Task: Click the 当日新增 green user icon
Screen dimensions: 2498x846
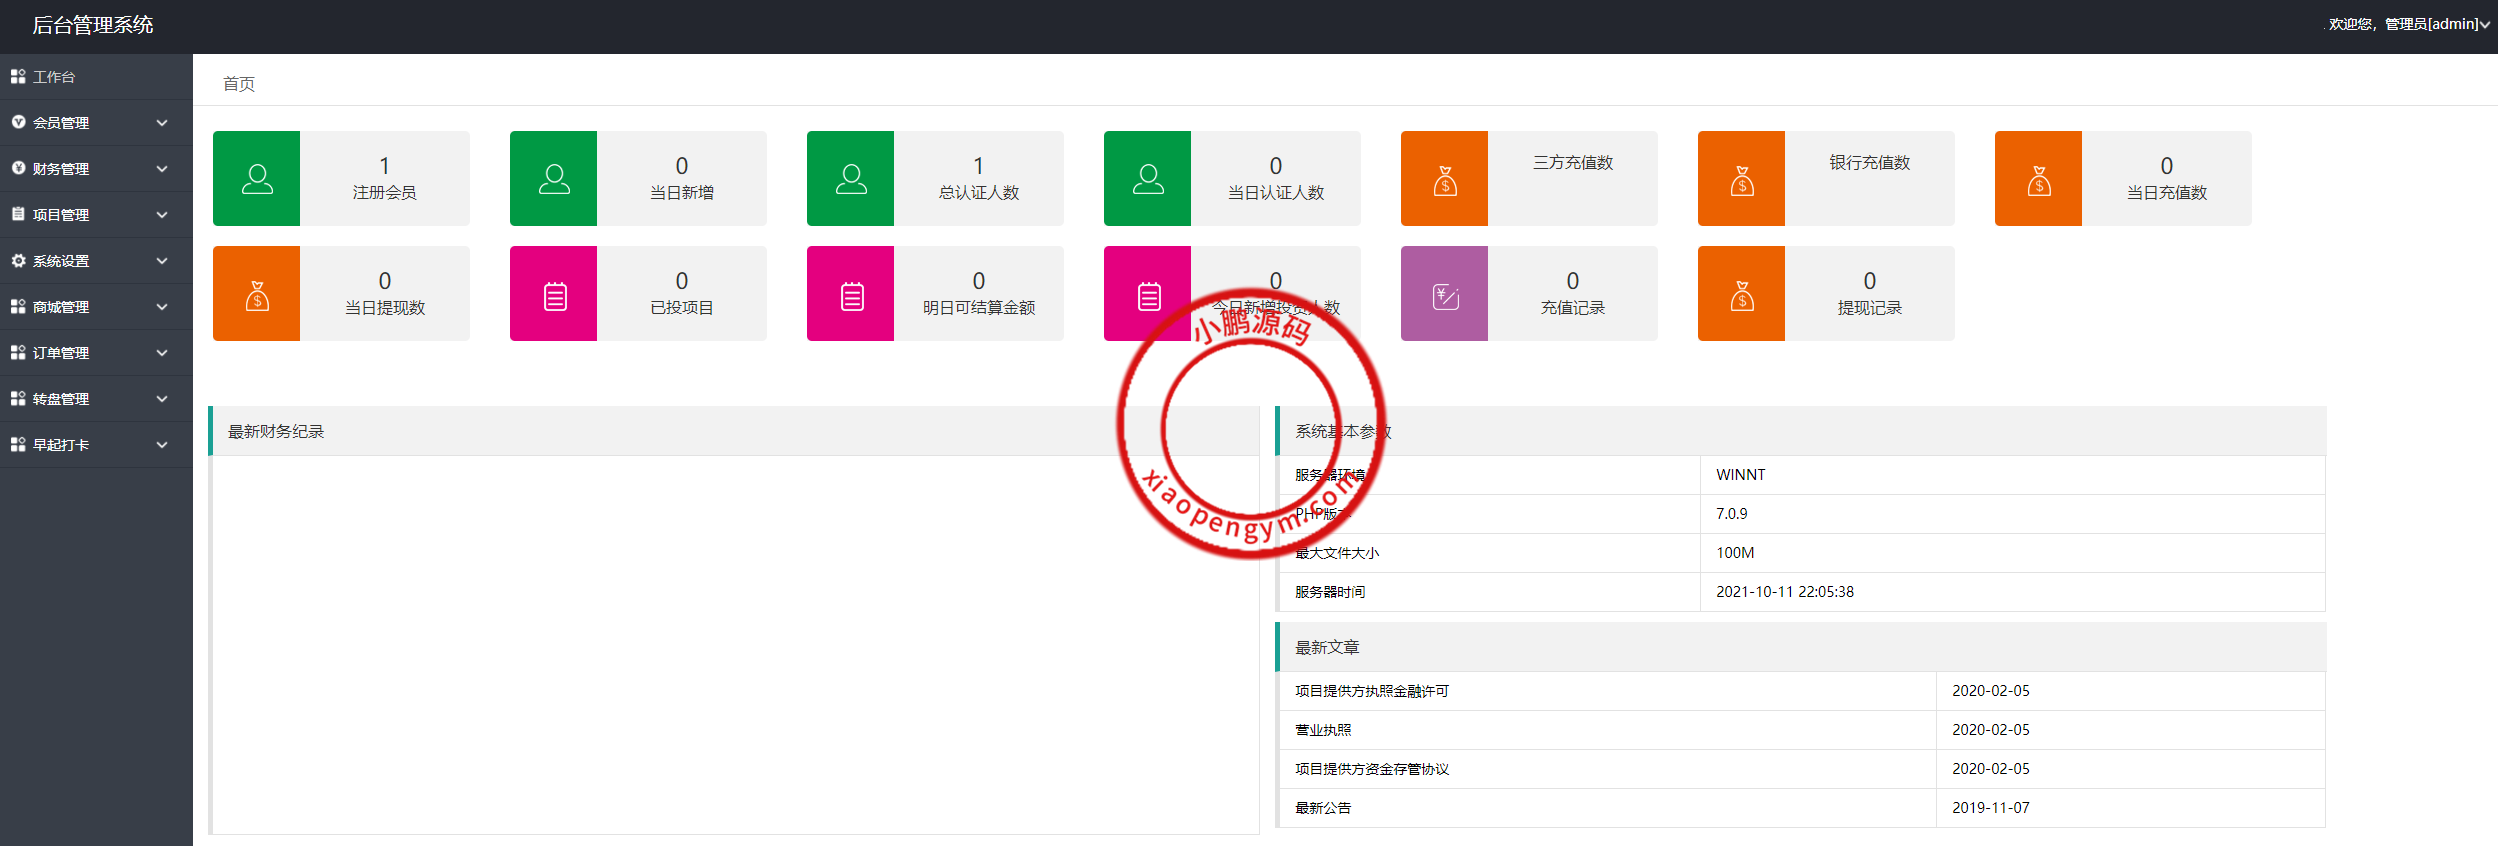Action: click(553, 179)
